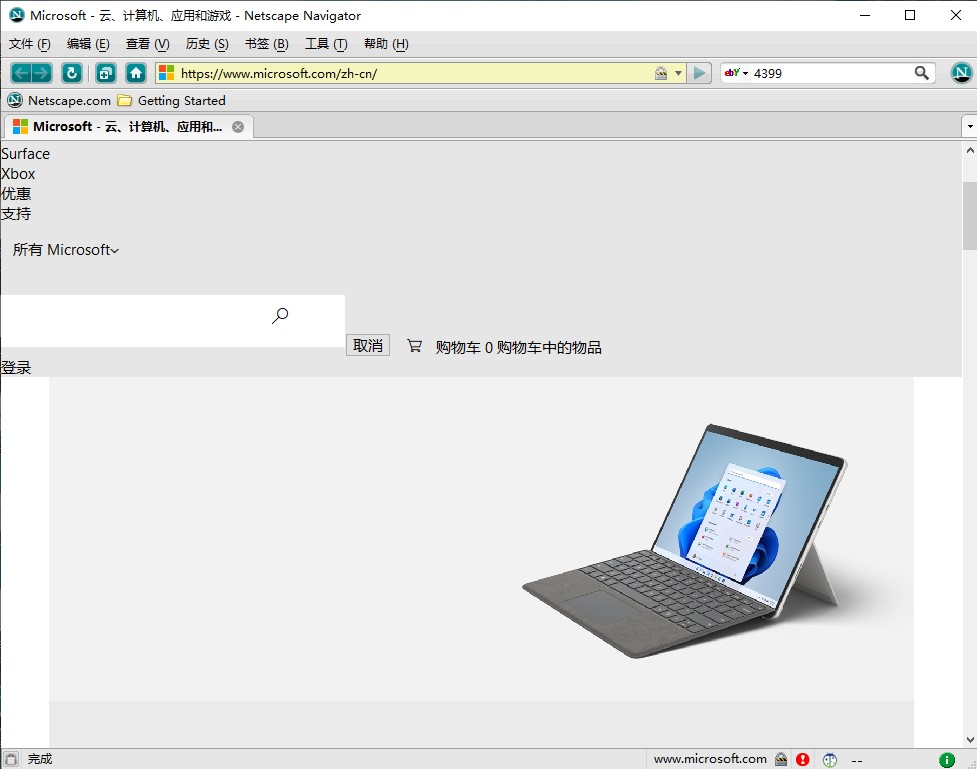Image resolution: width=977 pixels, height=769 pixels.
Task: Open the 书签 (B) menu
Action: point(266,44)
